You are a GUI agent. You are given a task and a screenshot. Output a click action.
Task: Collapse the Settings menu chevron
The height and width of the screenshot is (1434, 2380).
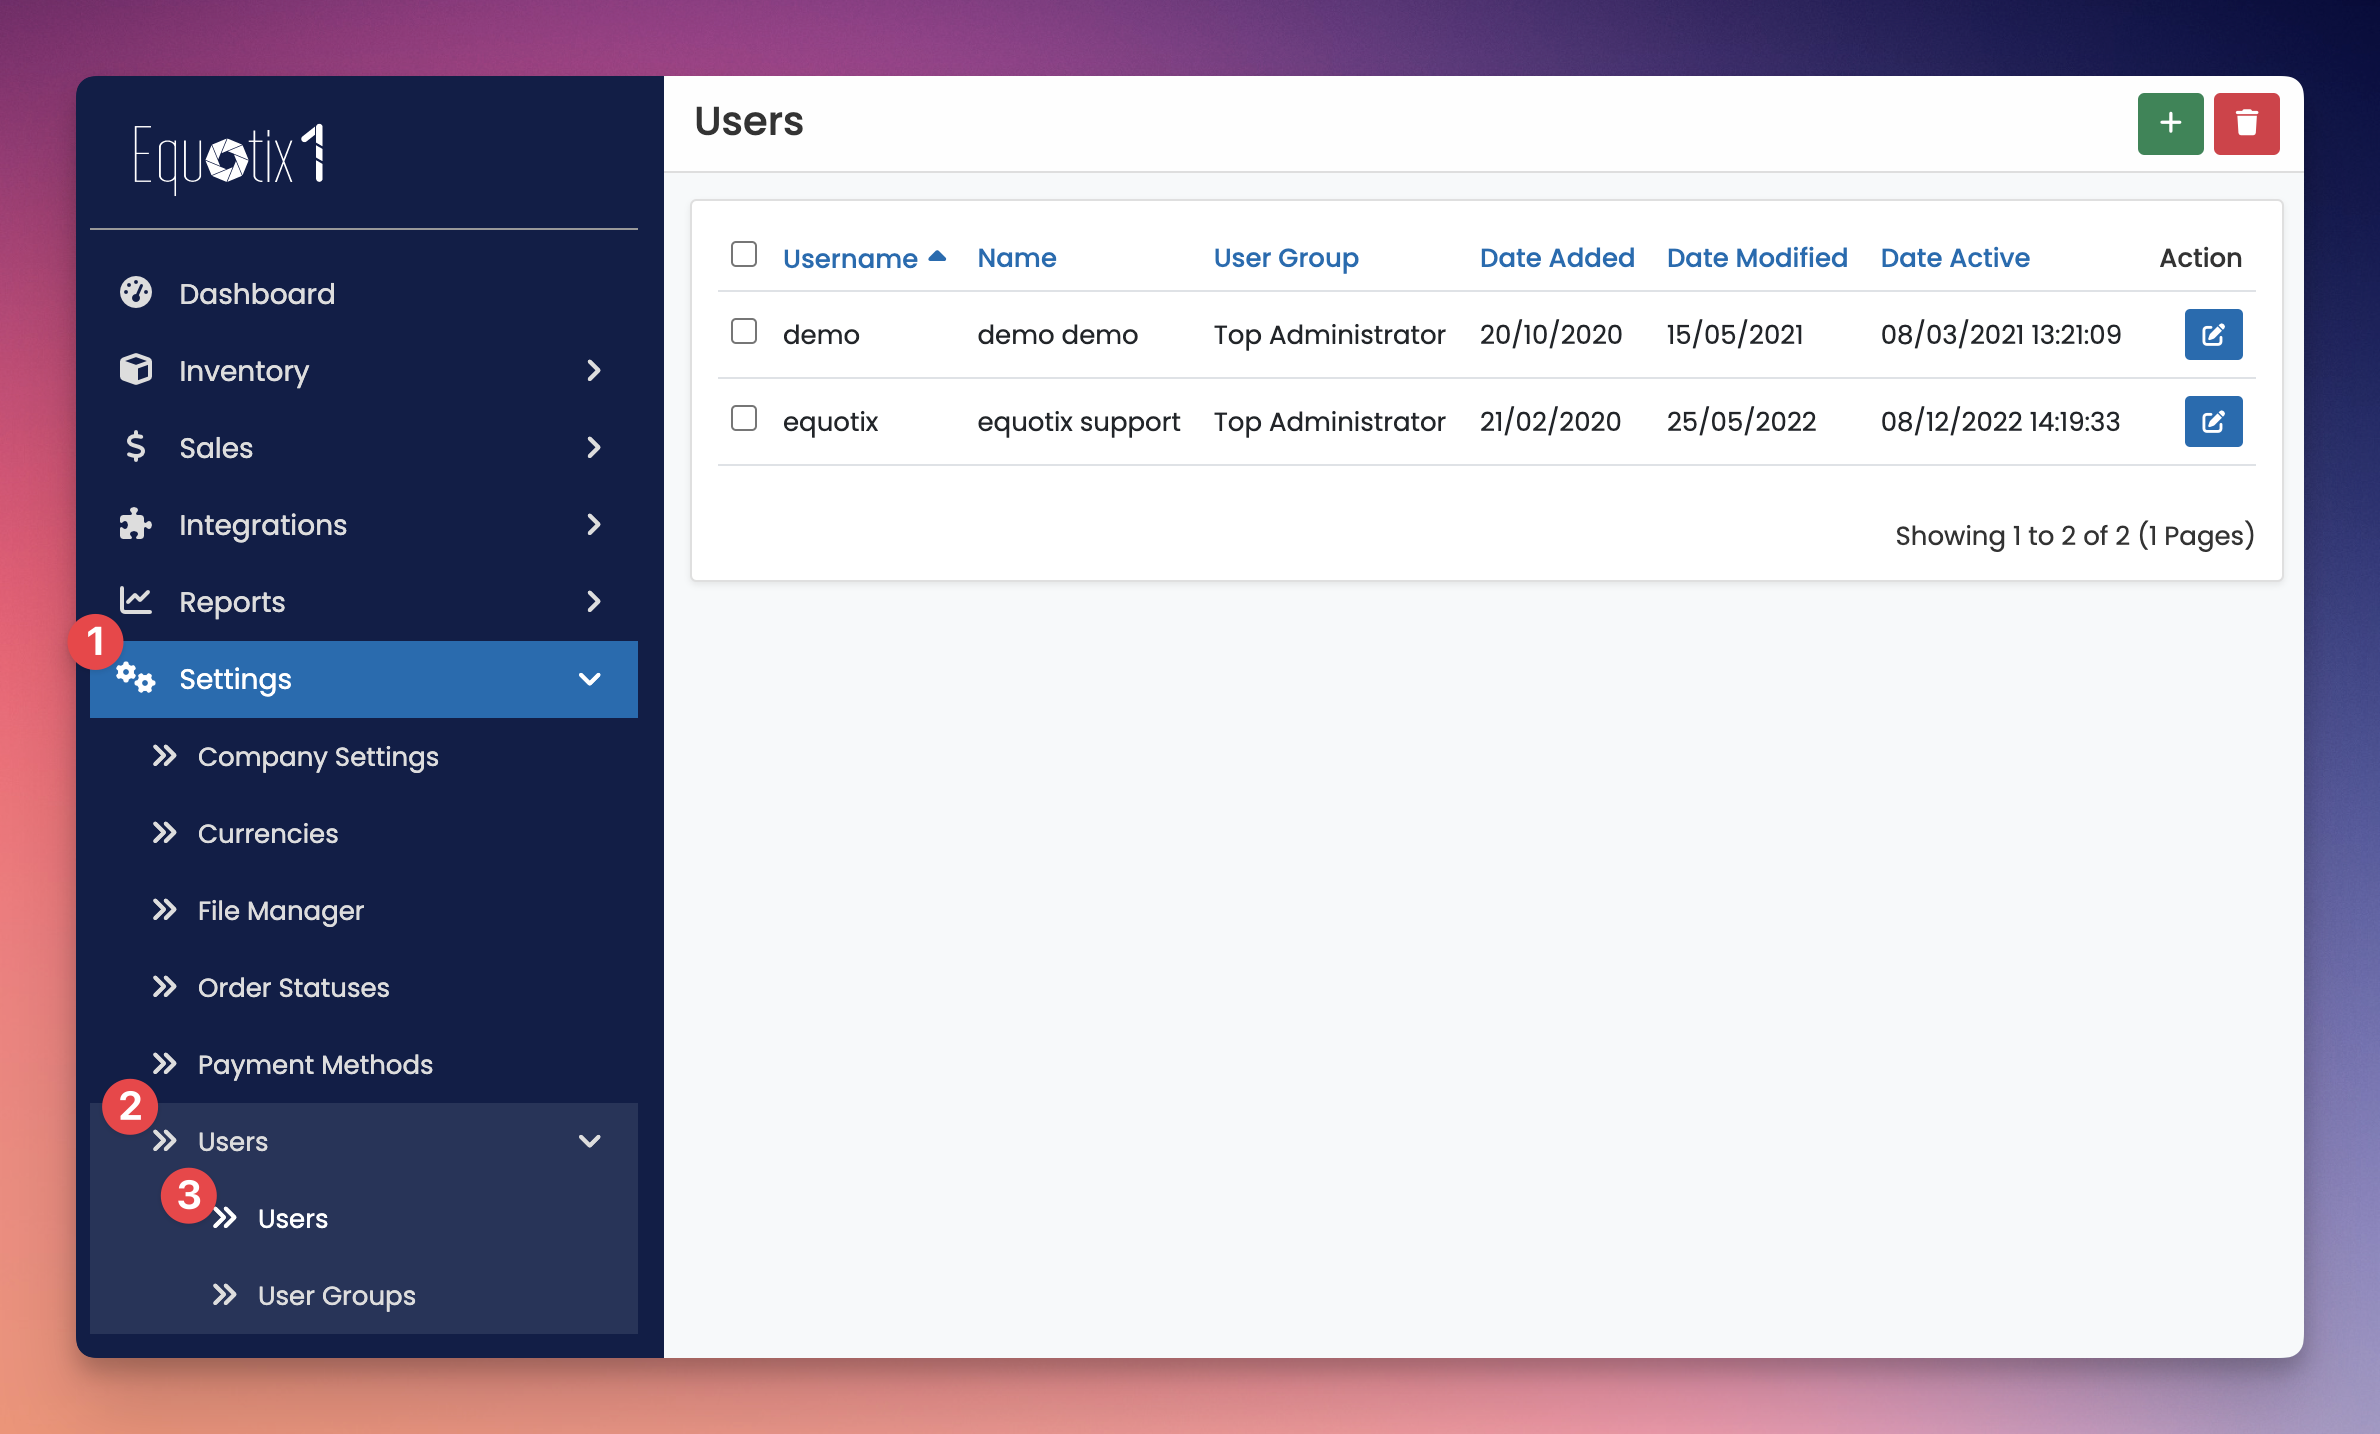point(590,679)
